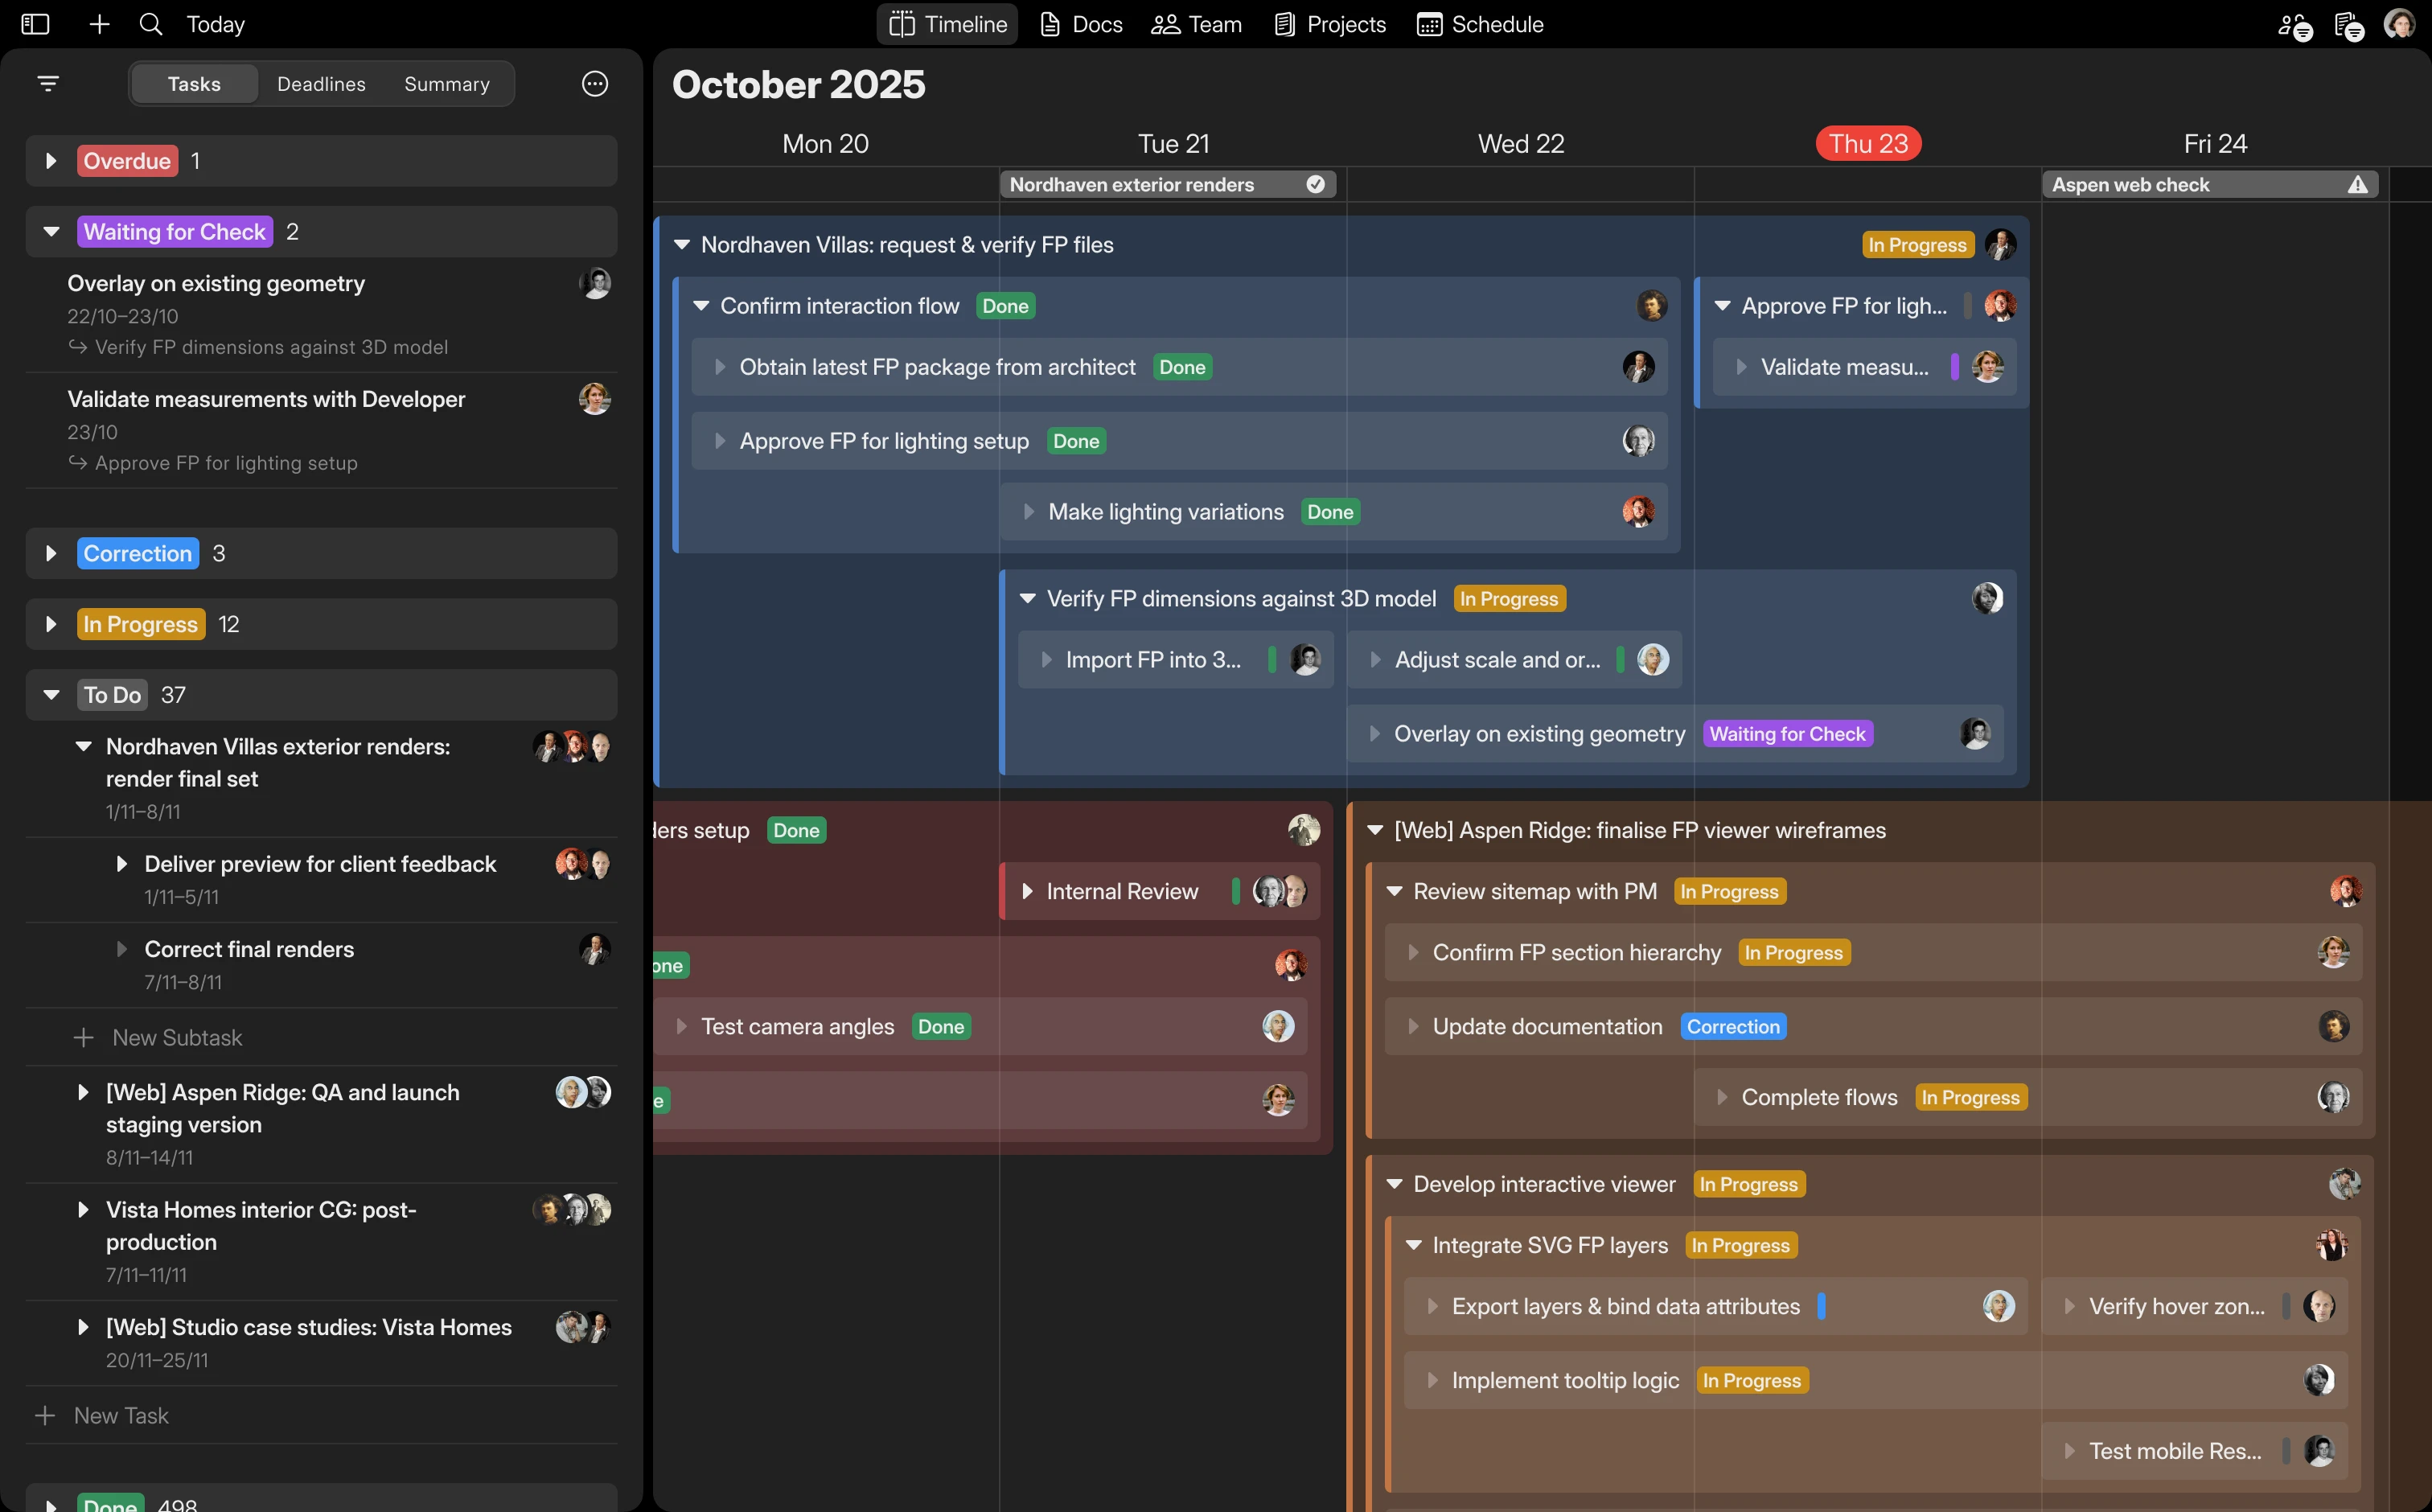
Task: Click the Today button
Action: pos(216,24)
